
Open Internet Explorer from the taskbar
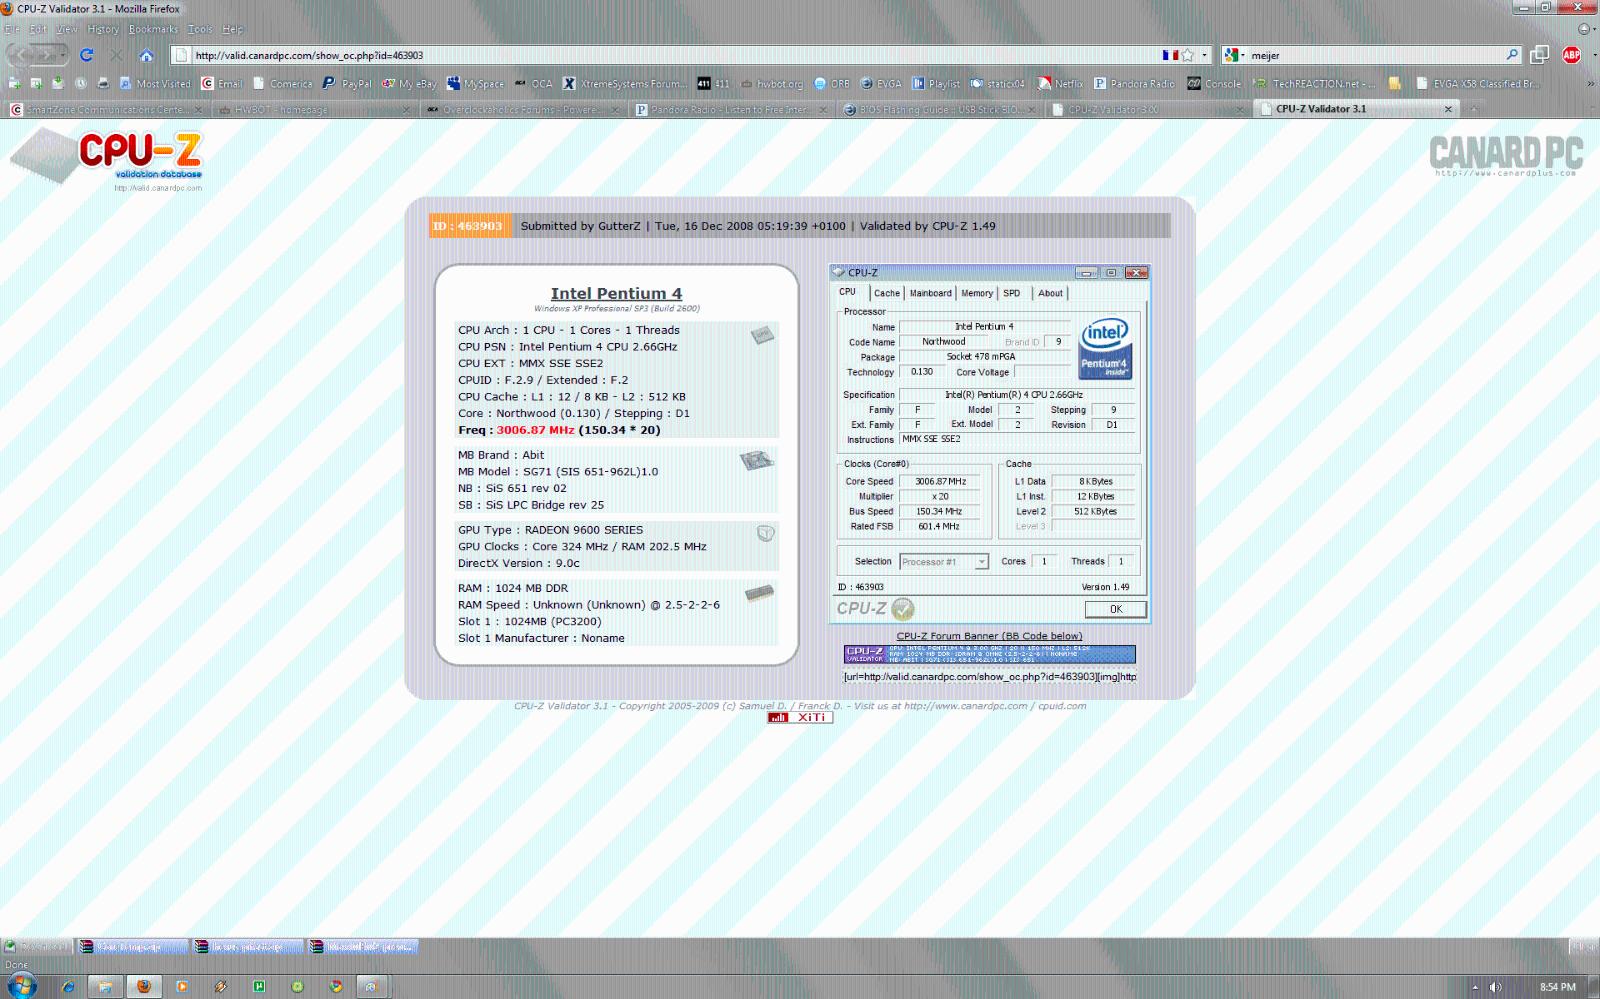[68, 987]
